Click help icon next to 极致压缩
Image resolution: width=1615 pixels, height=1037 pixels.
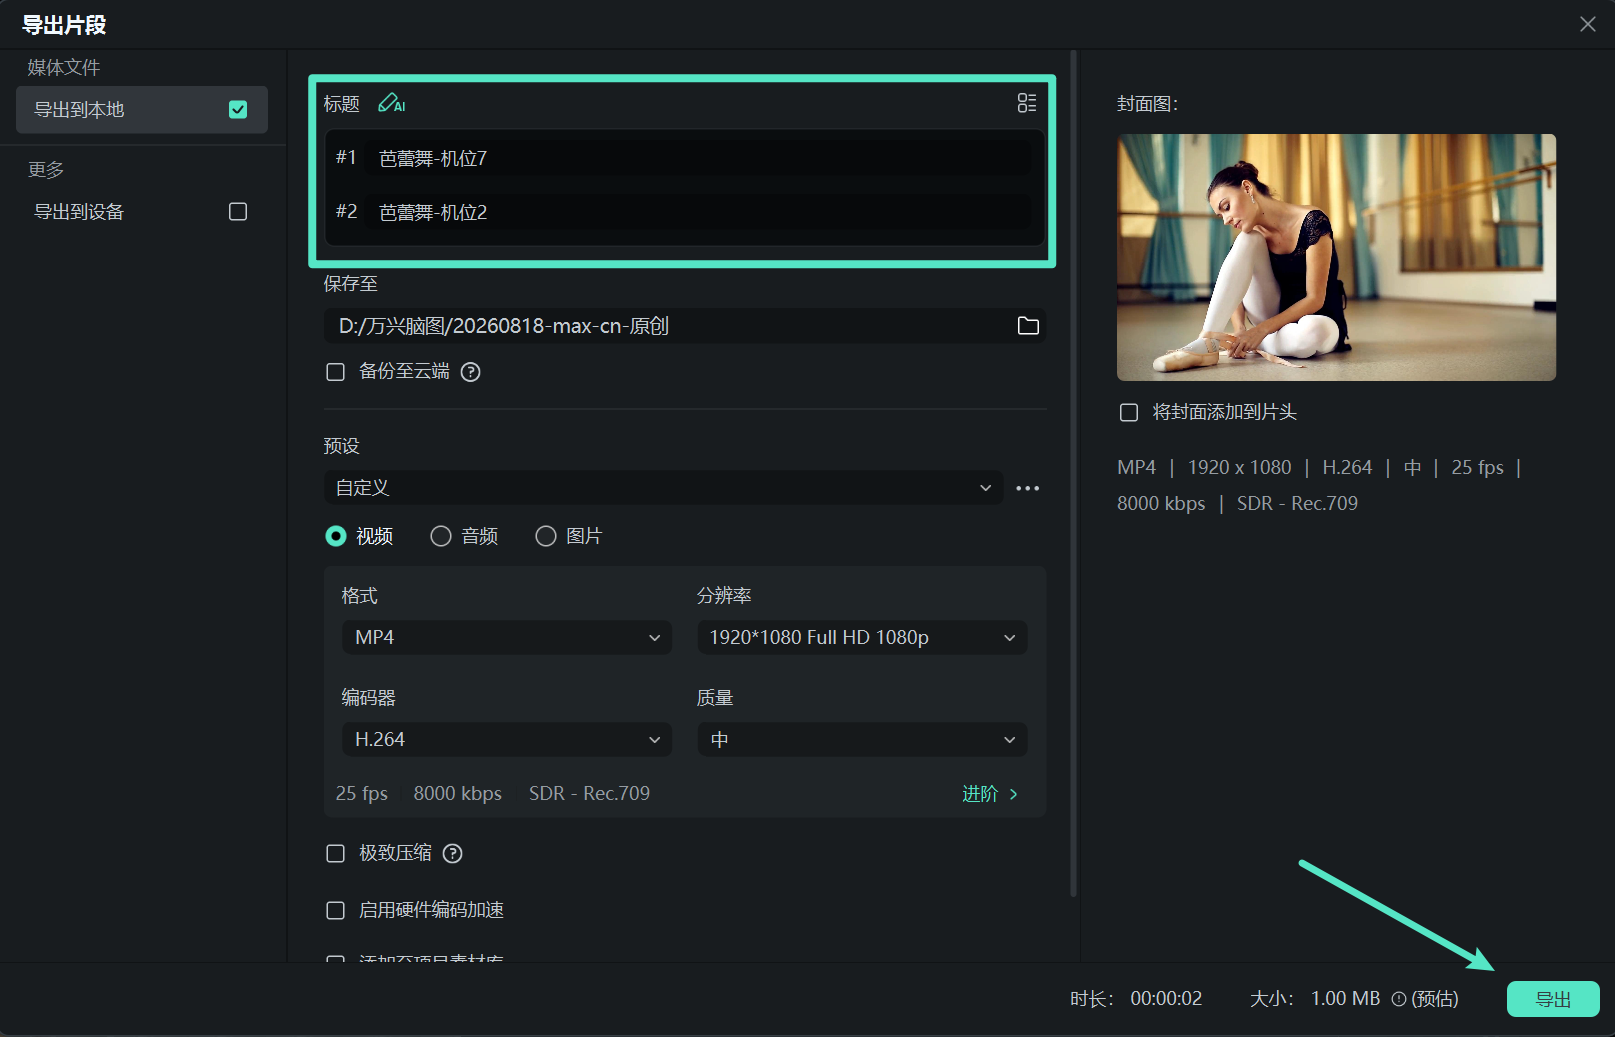pyautogui.click(x=453, y=853)
